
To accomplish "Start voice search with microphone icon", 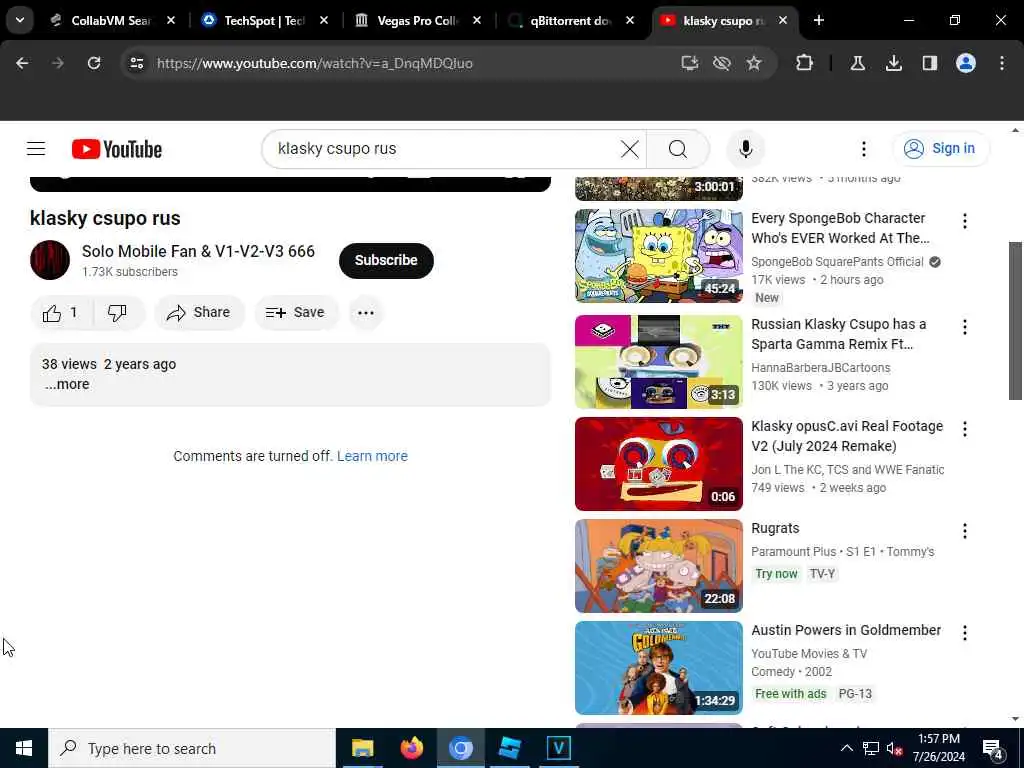I will (x=745, y=149).
